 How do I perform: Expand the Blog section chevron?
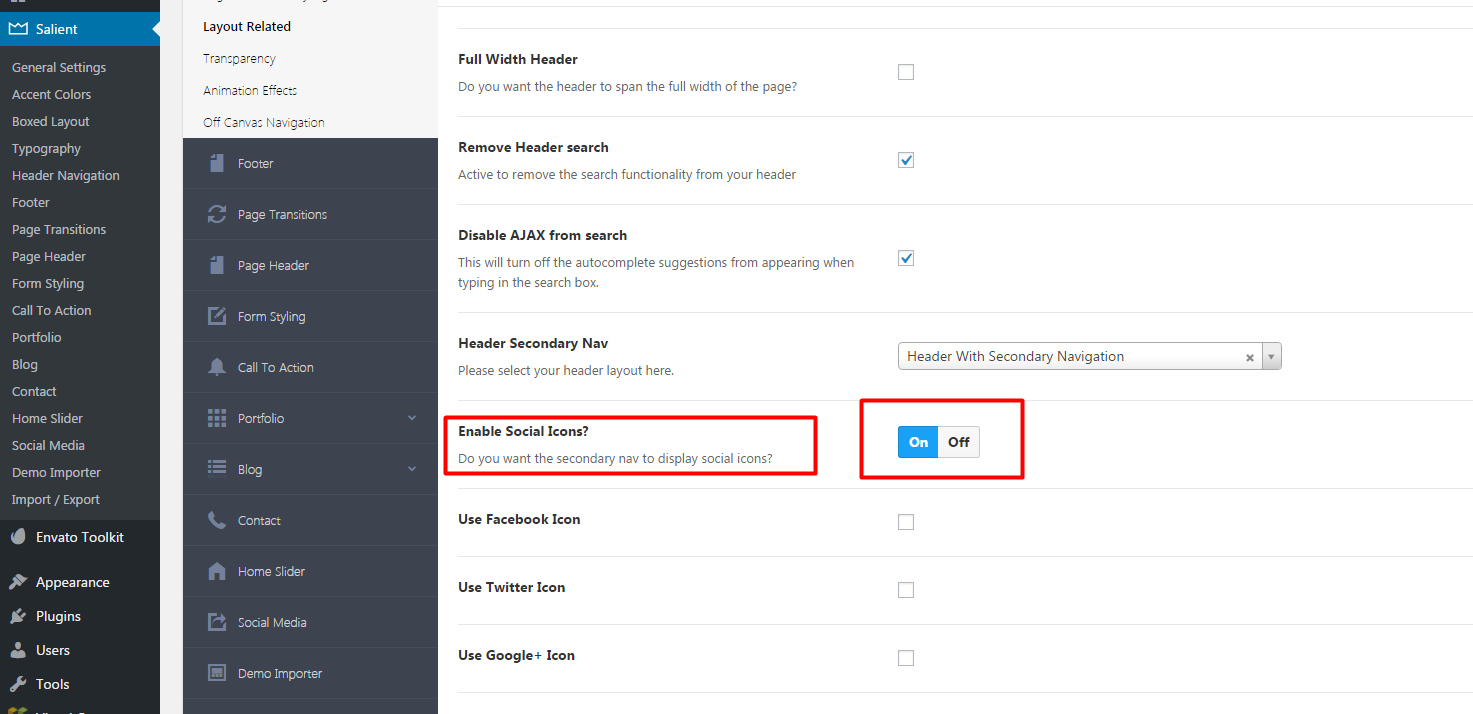(x=412, y=469)
